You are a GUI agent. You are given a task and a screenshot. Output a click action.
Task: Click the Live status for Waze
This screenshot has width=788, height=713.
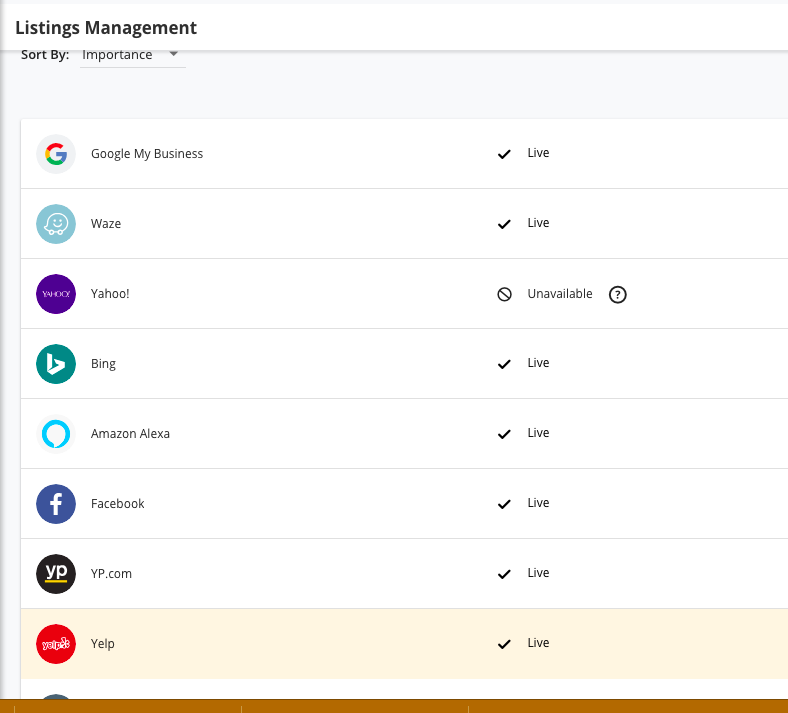point(538,224)
